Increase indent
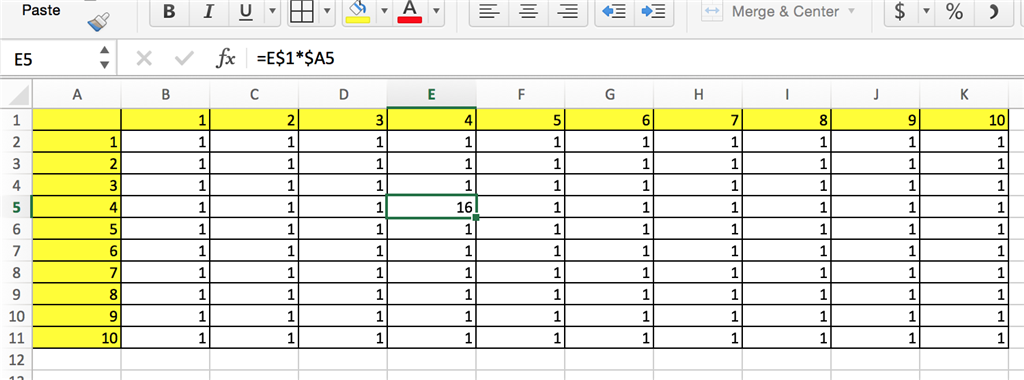The height and width of the screenshot is (380, 1024). click(x=654, y=12)
